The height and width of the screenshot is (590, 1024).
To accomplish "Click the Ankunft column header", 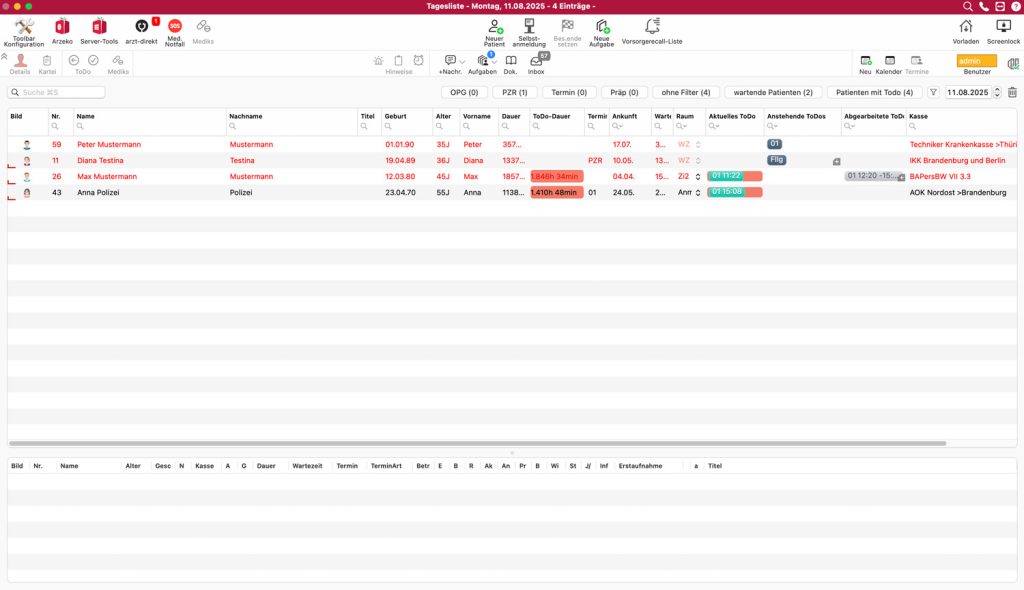I will [625, 116].
